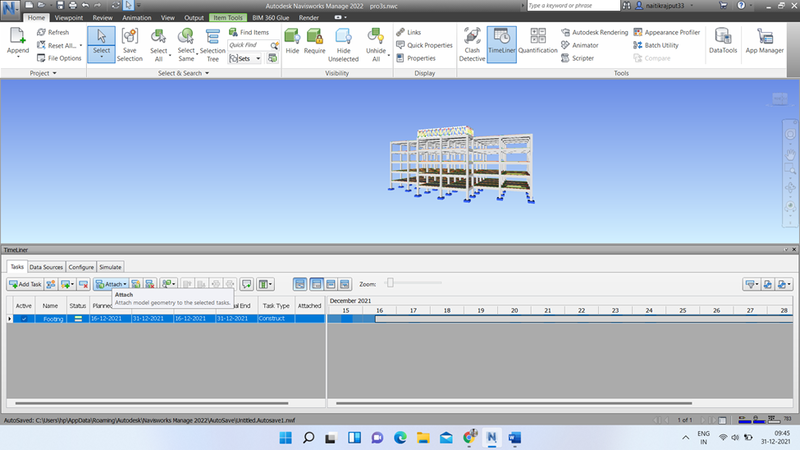Toggle Quick Properties display
Image resolution: width=800 pixels, height=450 pixels.
coord(424,45)
